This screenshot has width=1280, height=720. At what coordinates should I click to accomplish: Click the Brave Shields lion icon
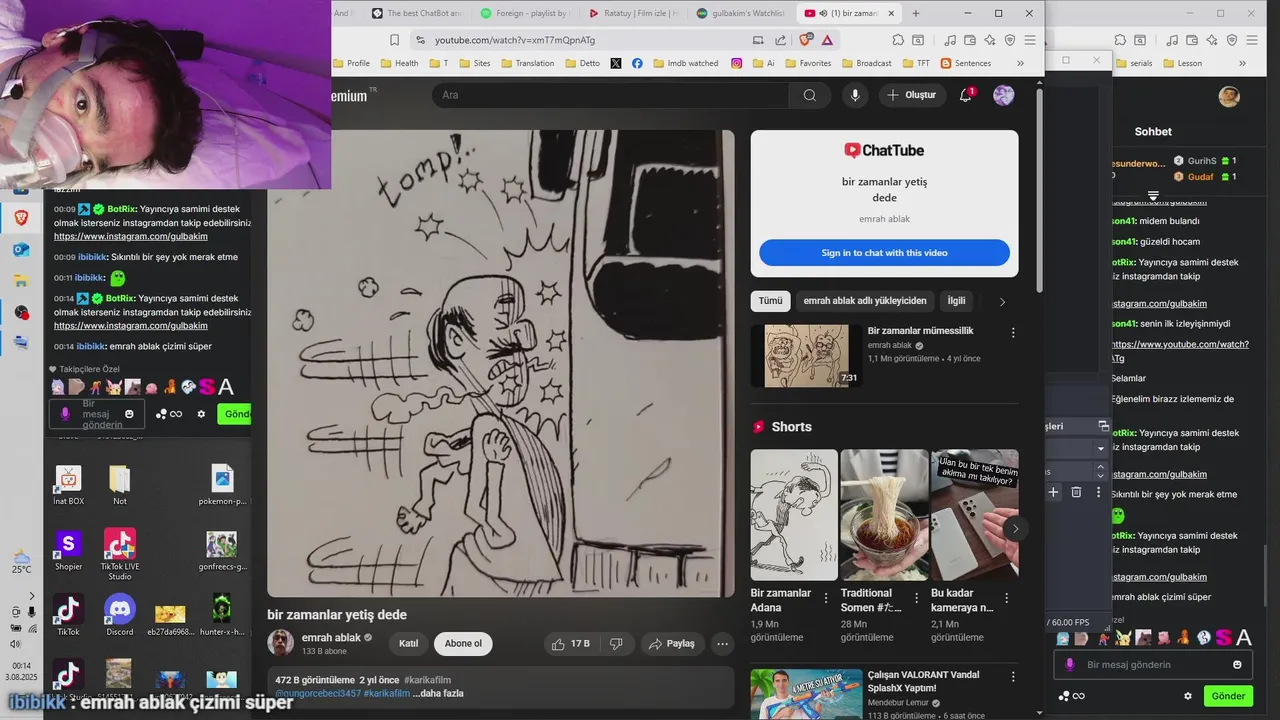806,40
